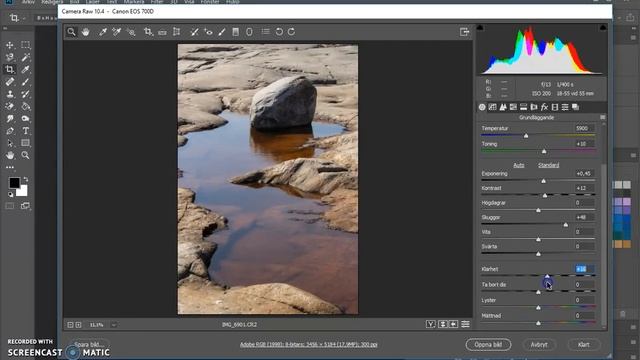Click the Kontrast value field
This screenshot has width=640, height=360.
pyautogui.click(x=584, y=188)
